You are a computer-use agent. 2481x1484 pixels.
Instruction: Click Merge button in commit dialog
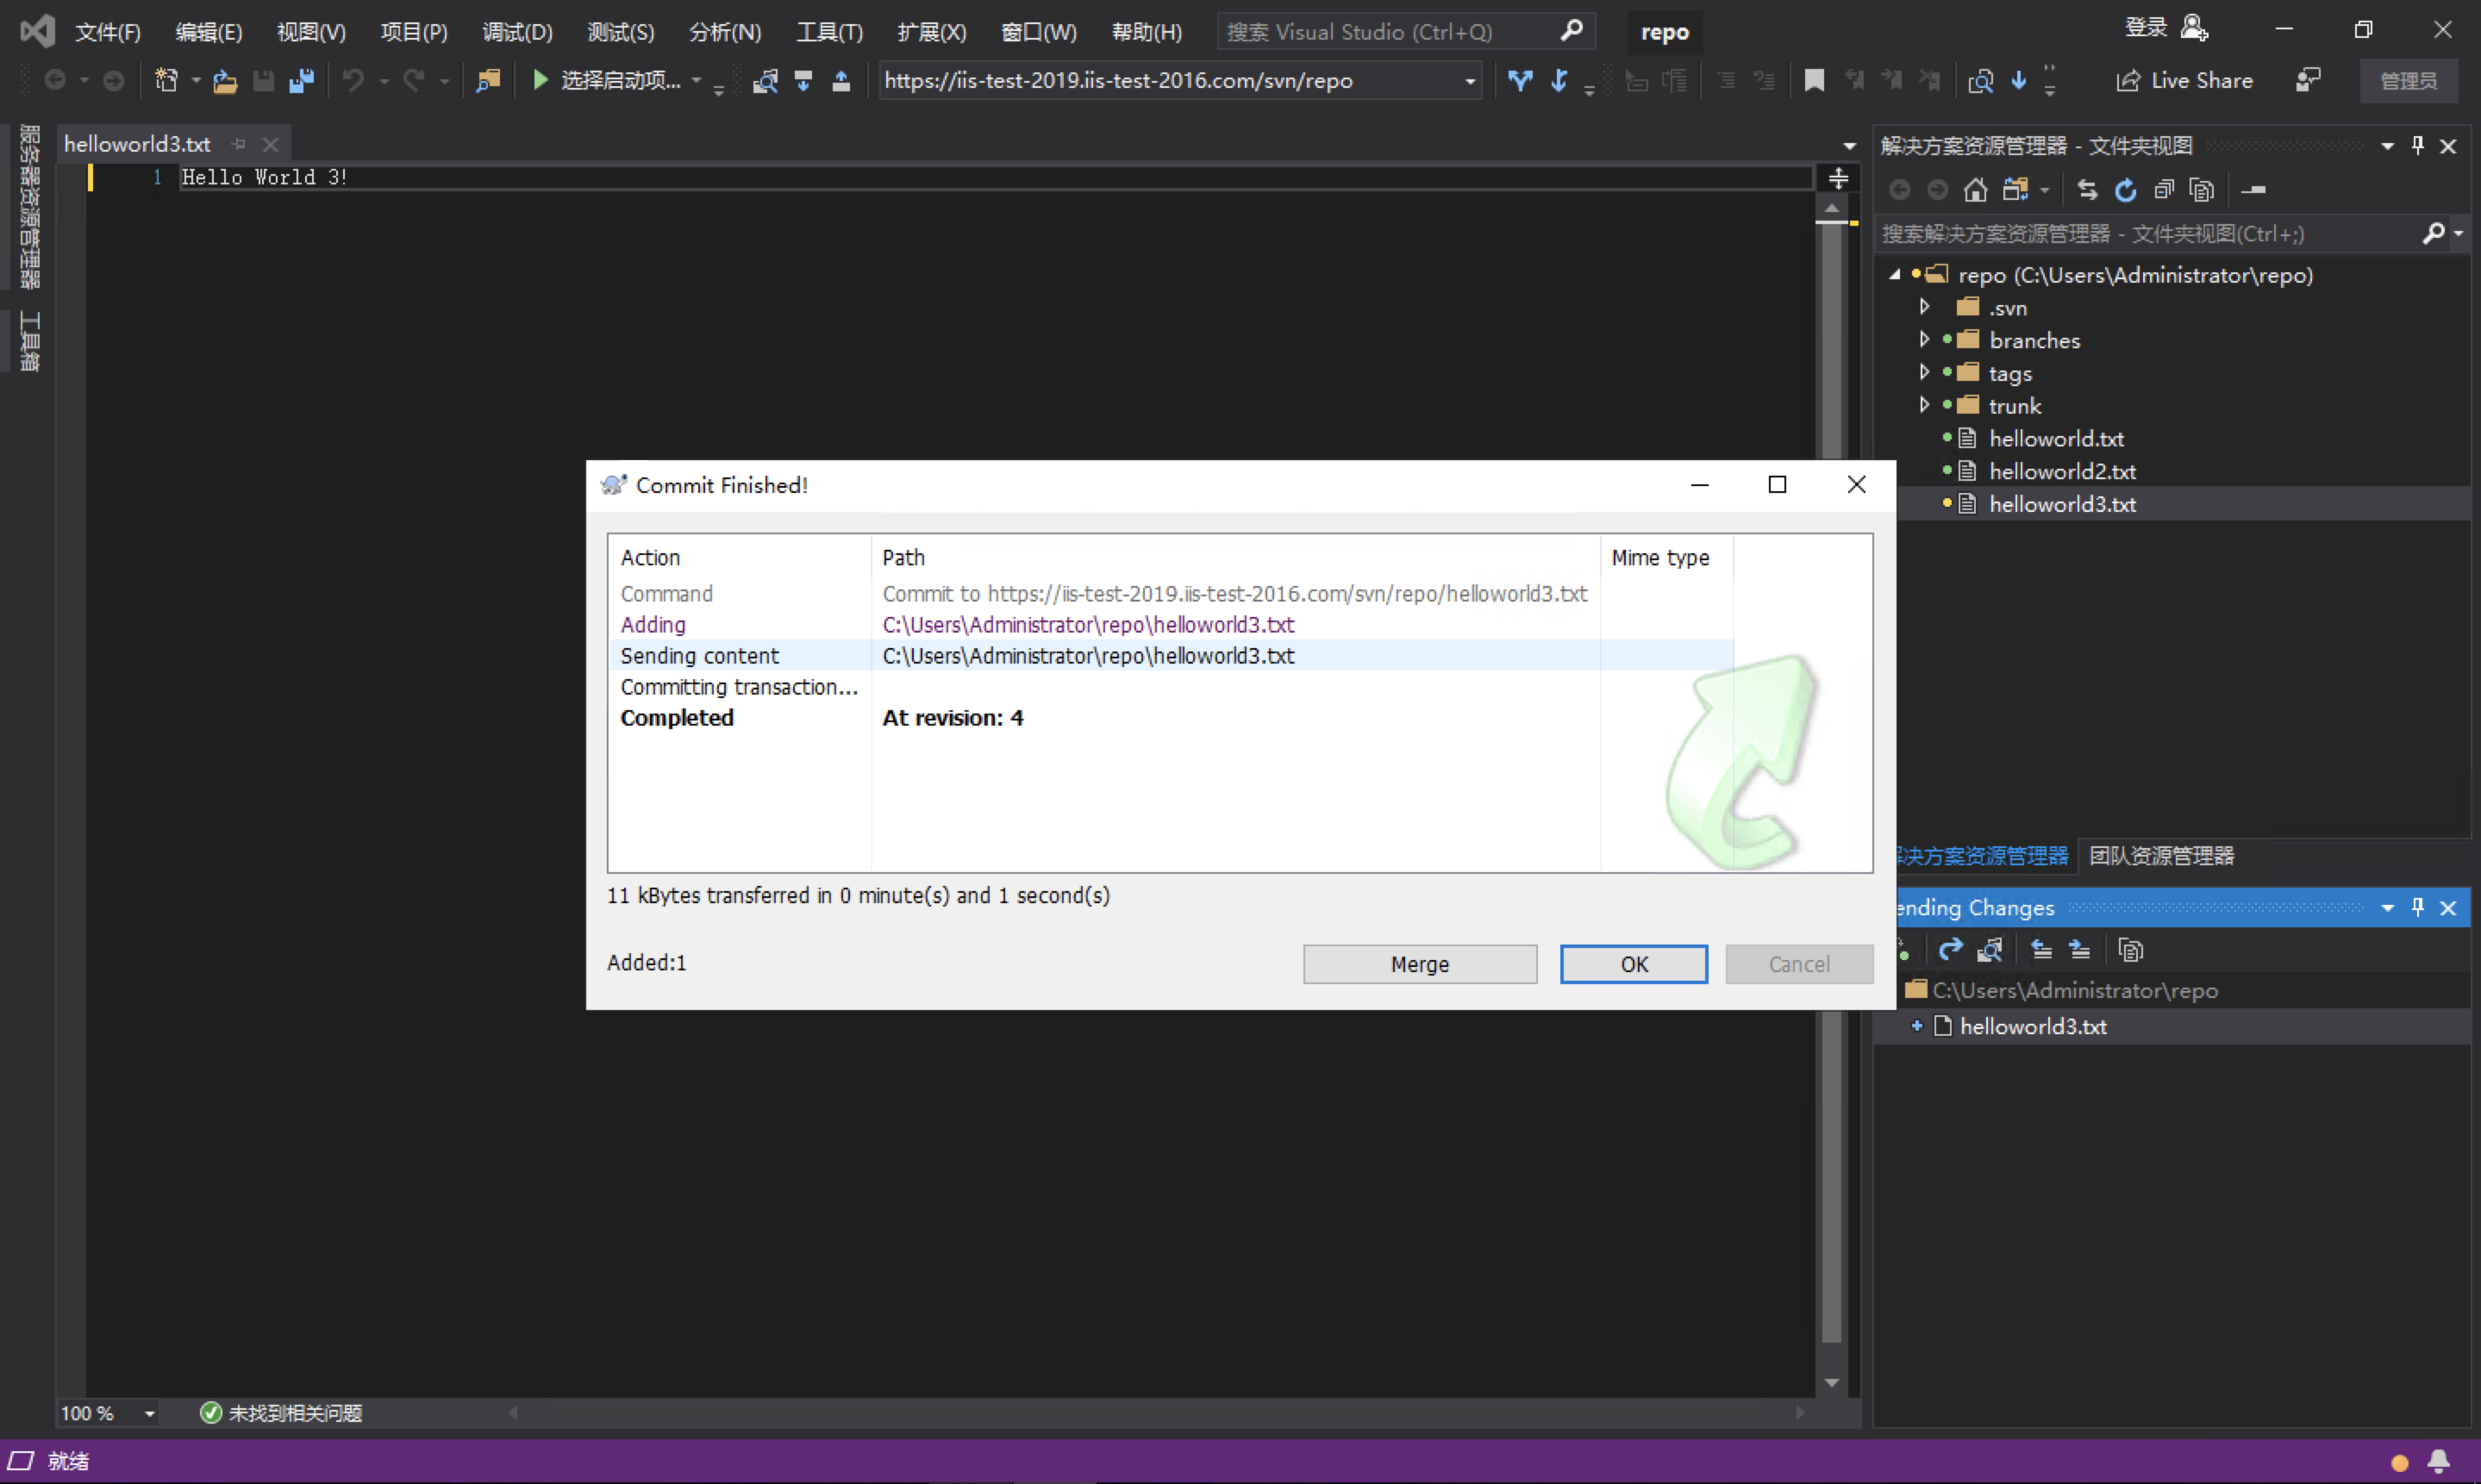pos(1419,964)
